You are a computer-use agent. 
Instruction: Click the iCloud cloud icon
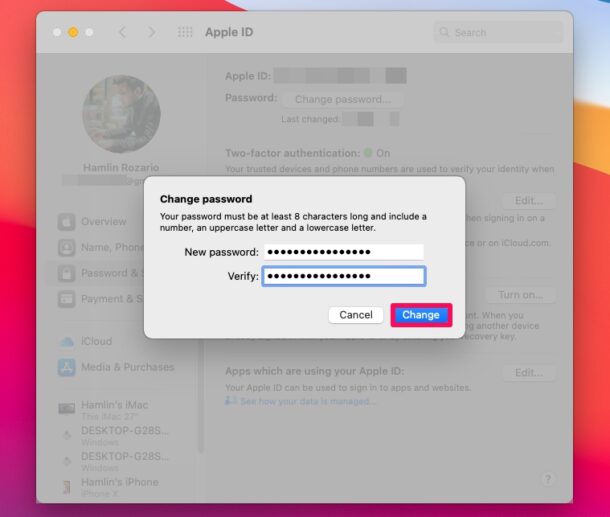pos(67,342)
